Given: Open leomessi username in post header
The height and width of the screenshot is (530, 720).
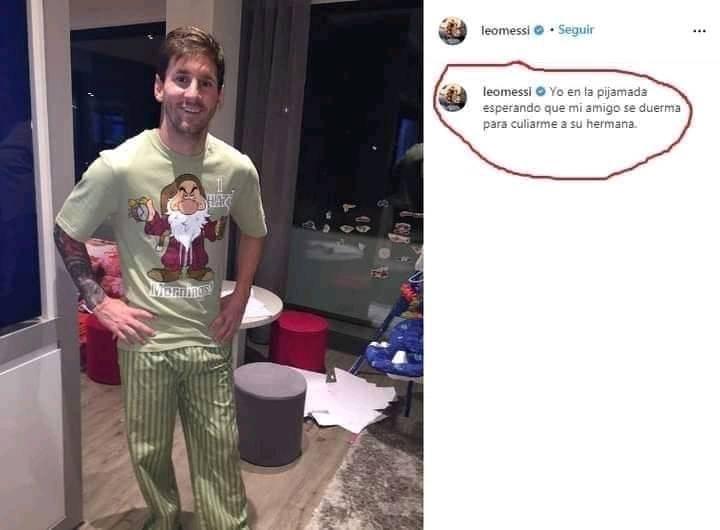Looking at the screenshot, I should 505,31.
